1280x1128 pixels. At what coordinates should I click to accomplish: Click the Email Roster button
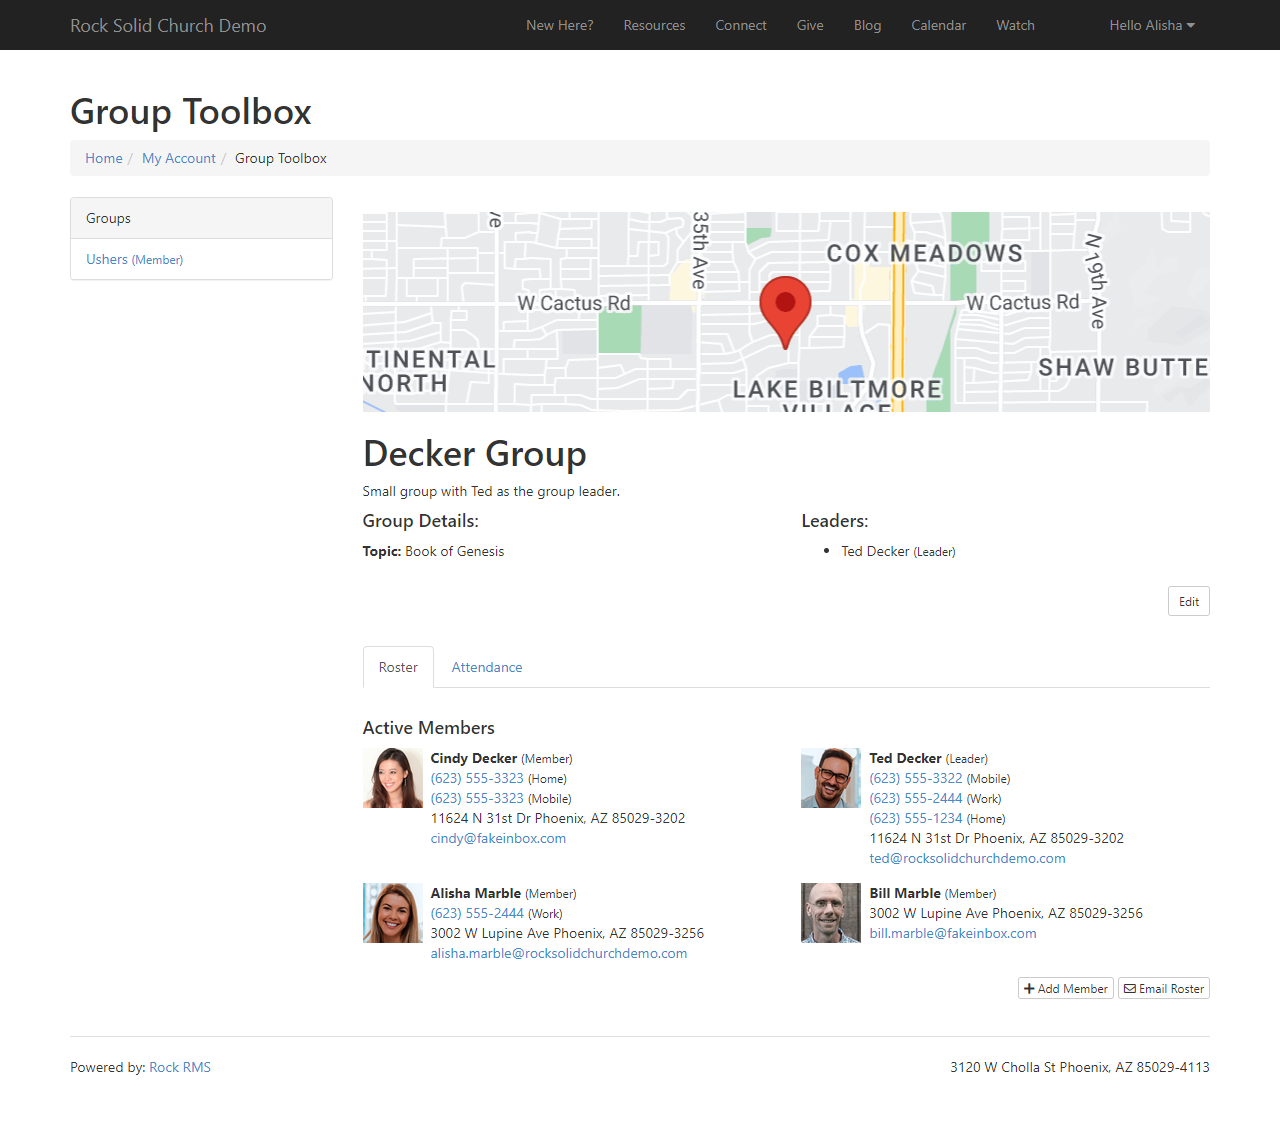click(x=1164, y=988)
